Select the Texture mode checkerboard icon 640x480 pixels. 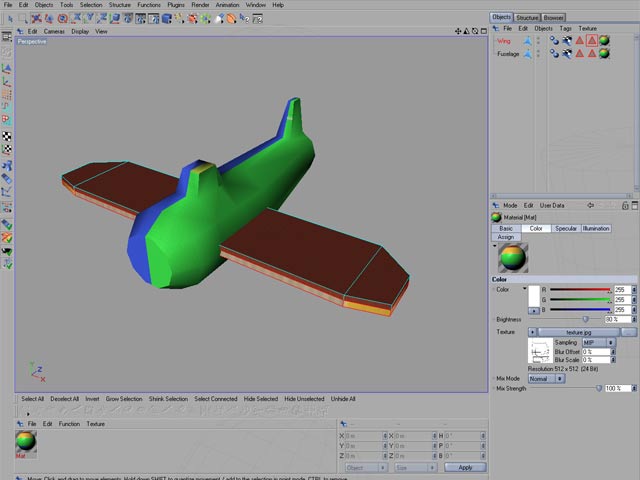click(x=7, y=136)
